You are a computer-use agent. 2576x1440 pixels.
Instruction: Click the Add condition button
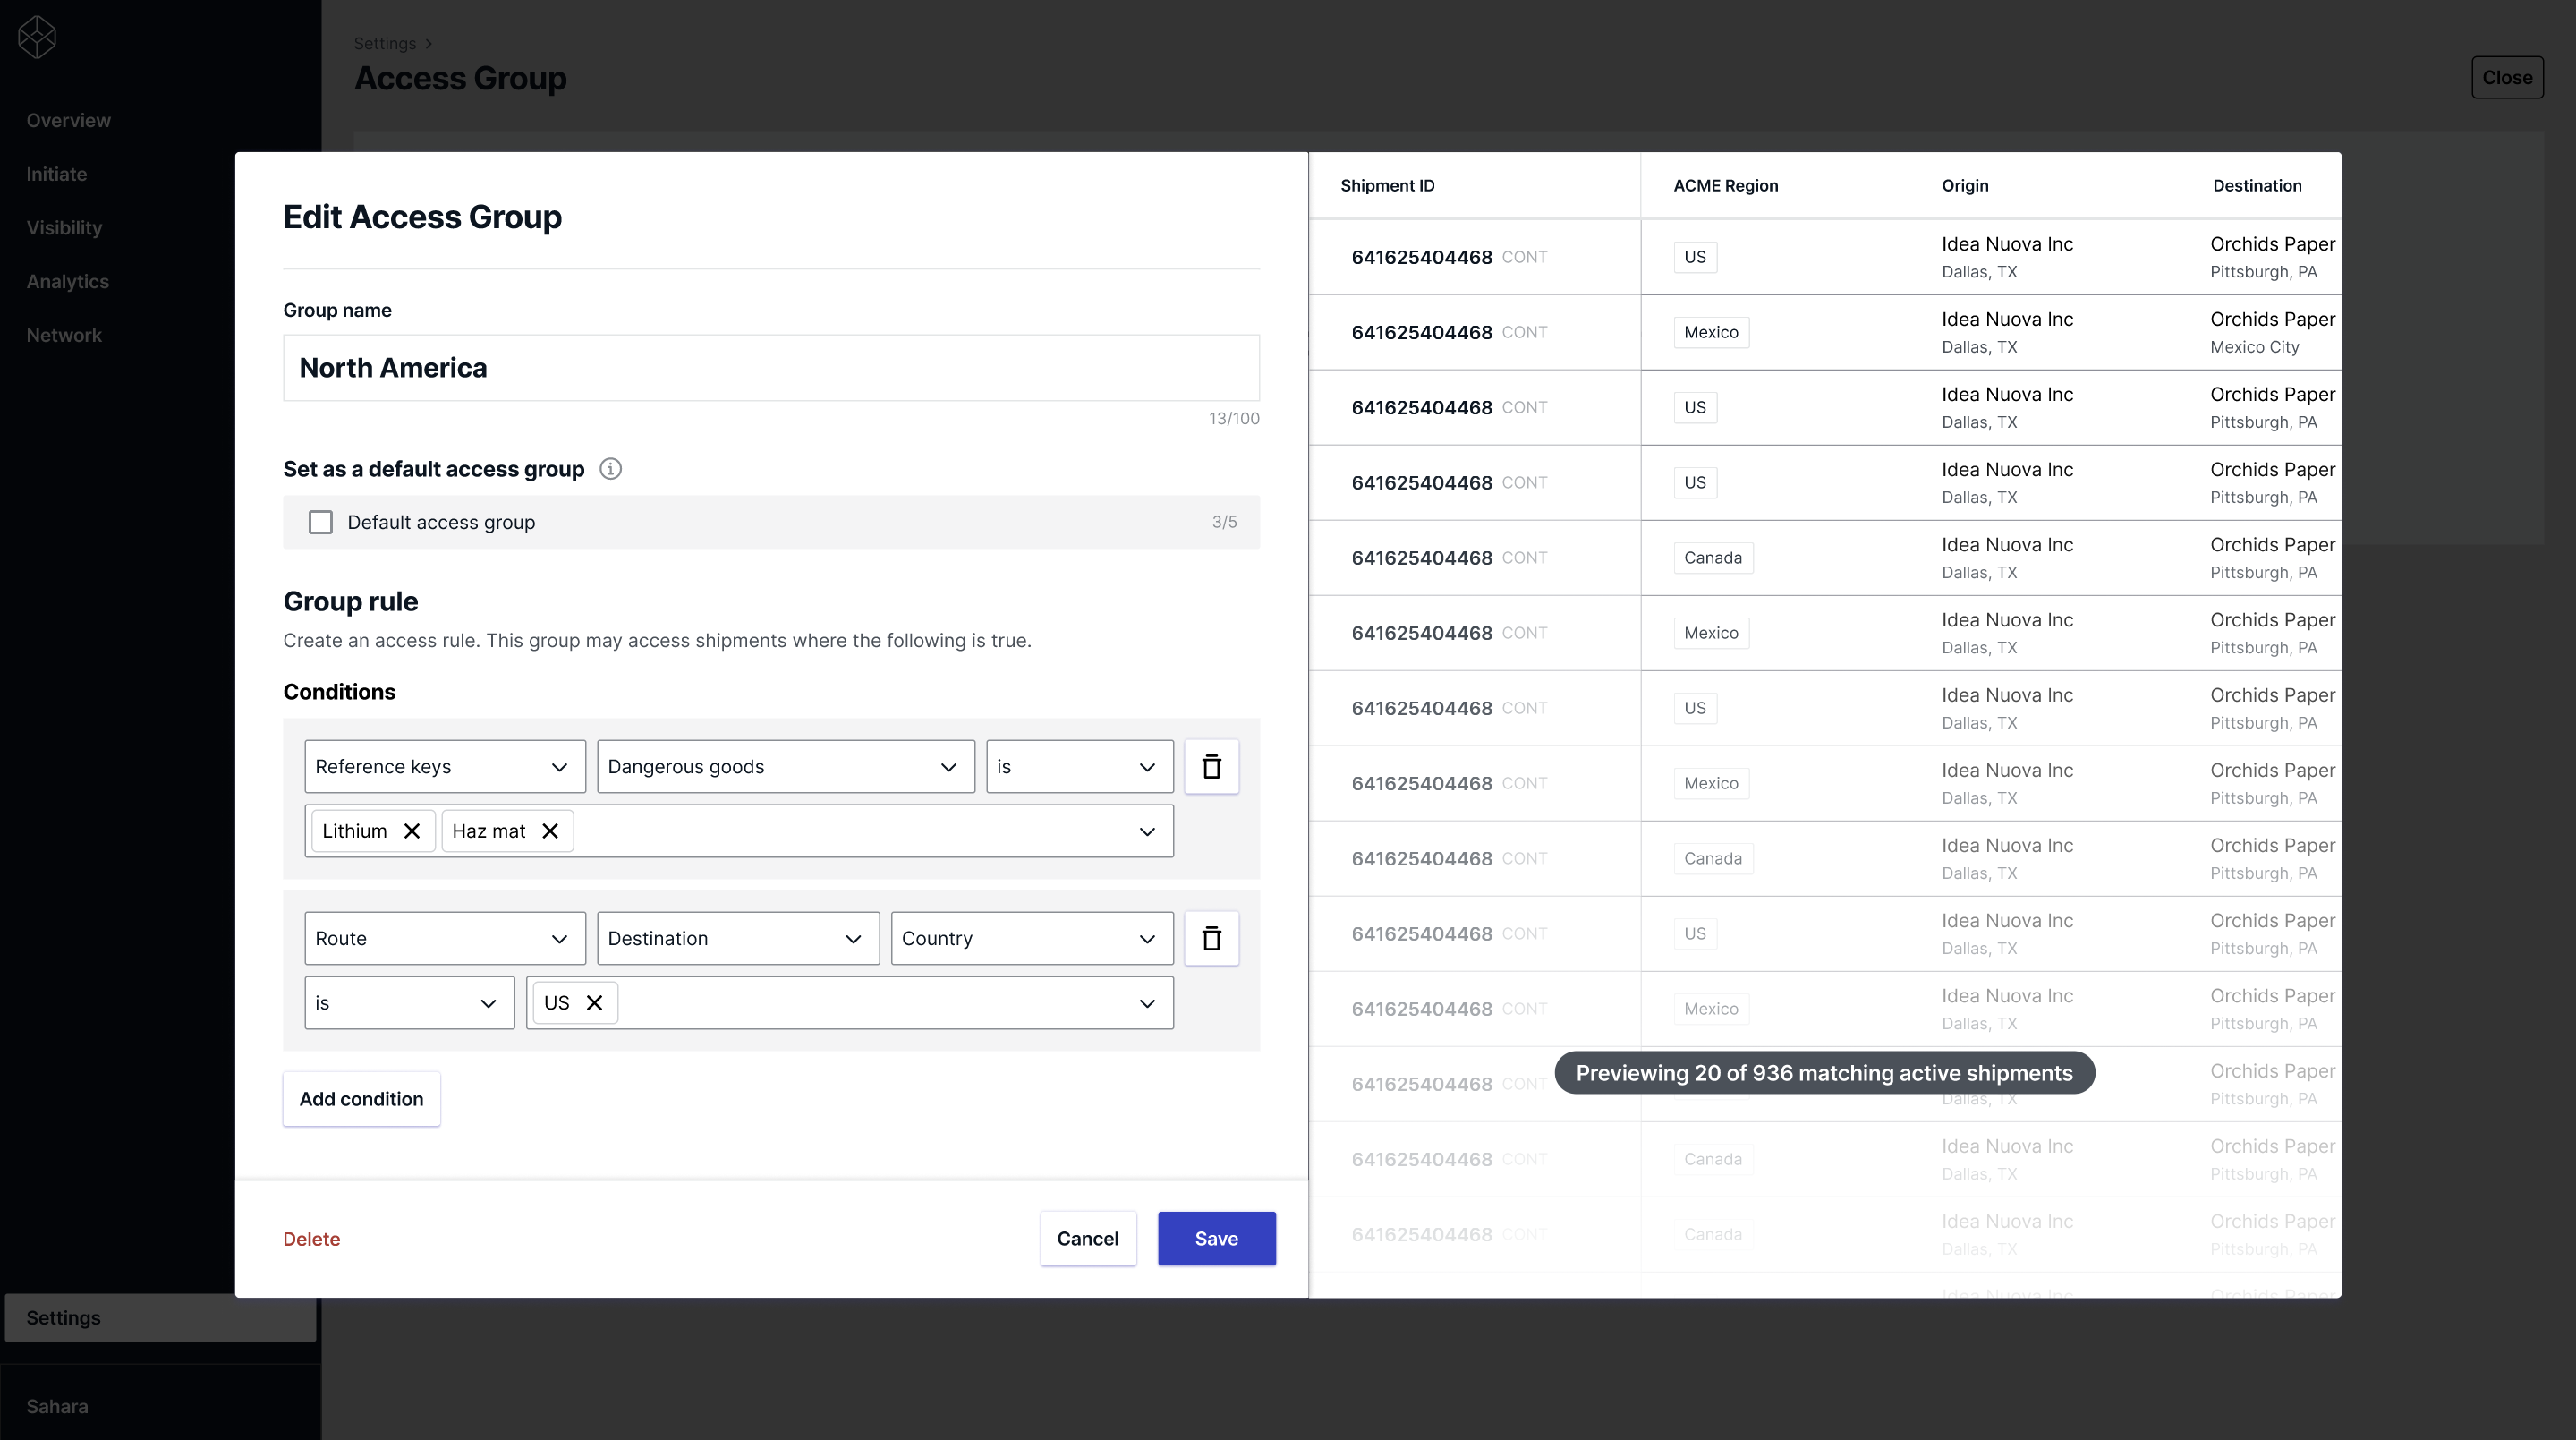[x=361, y=1099]
